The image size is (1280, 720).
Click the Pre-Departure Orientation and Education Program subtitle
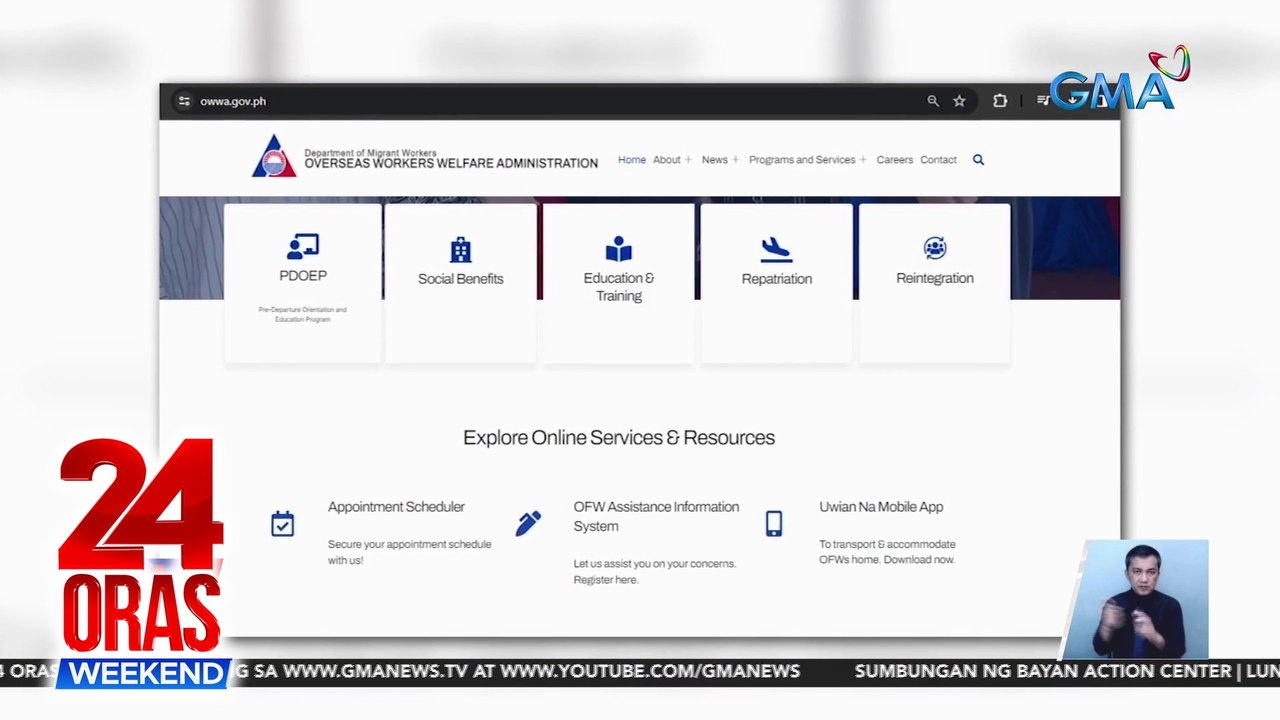point(302,314)
